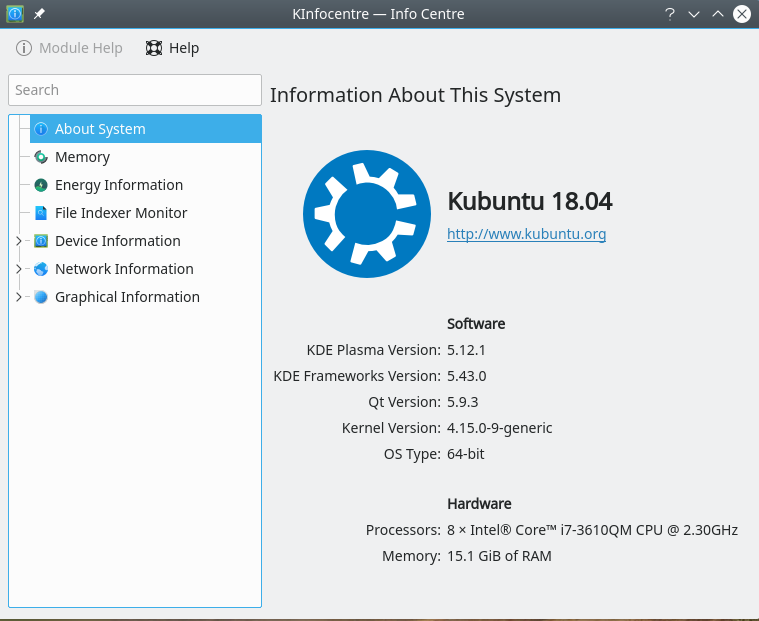Click the File Indexer Monitor icon
The width and height of the screenshot is (759, 621).
[x=41, y=213]
